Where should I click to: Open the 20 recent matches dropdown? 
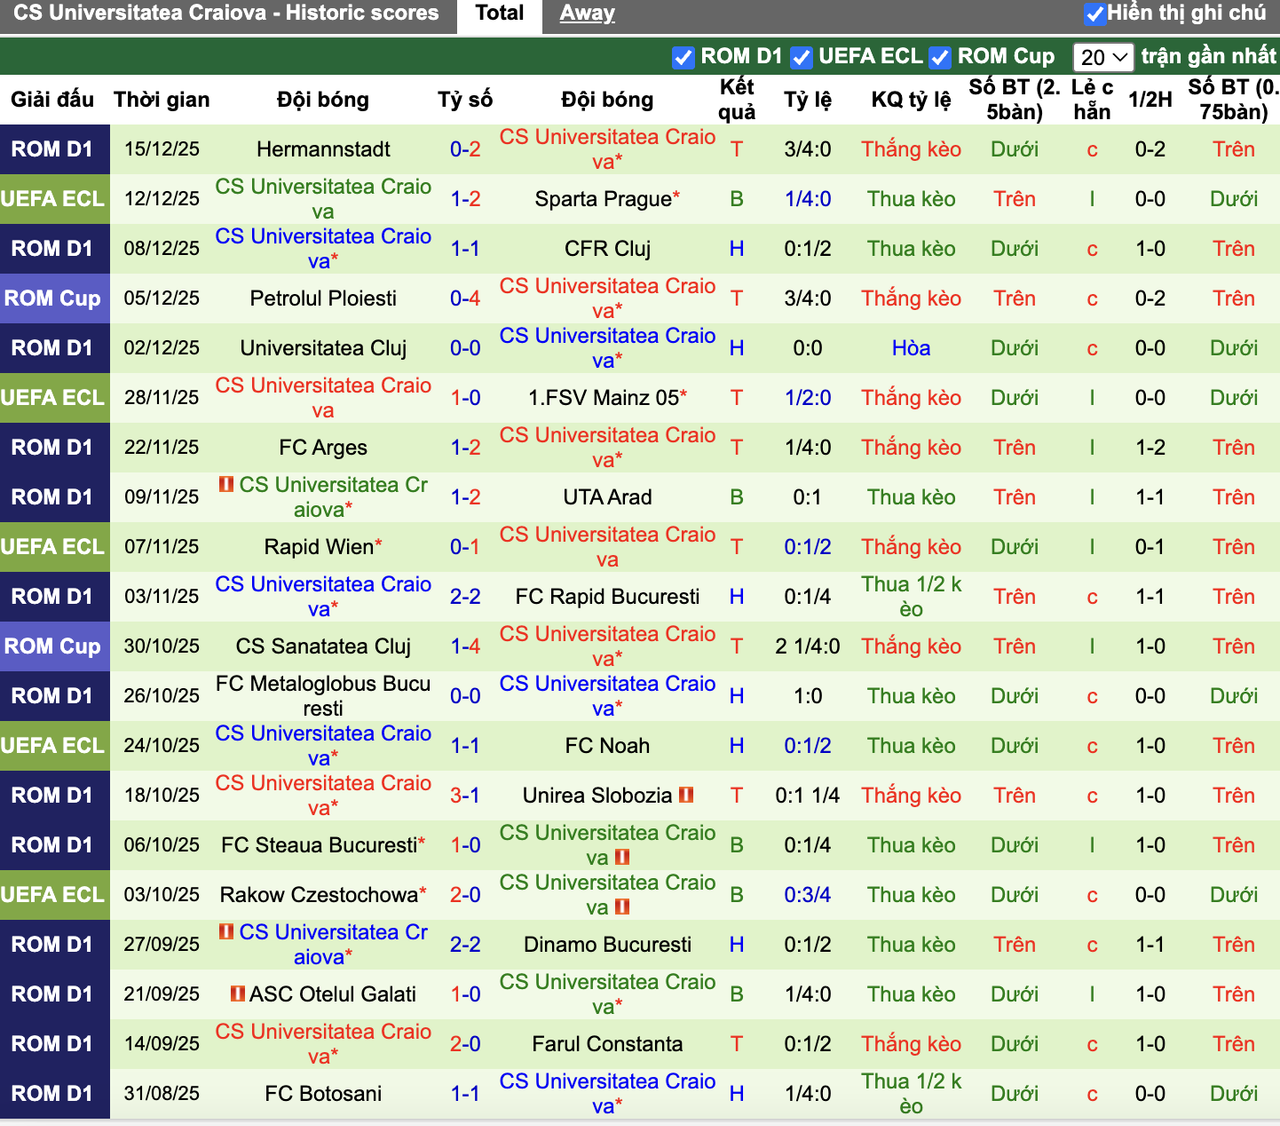[x=1103, y=57]
